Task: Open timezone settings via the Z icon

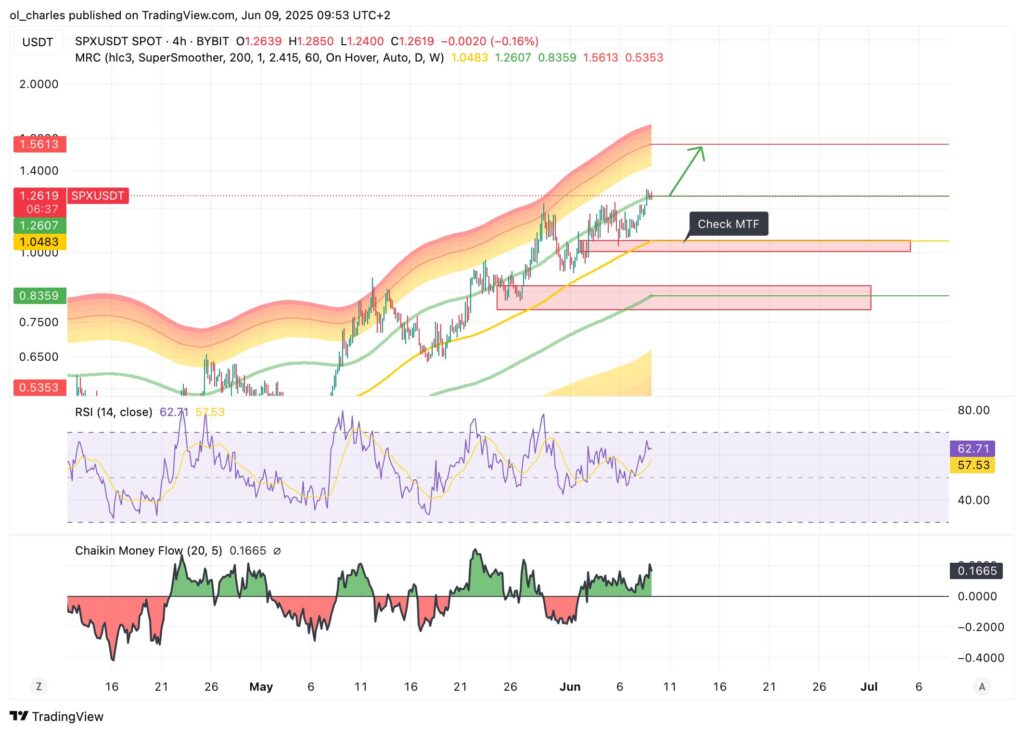Action: [38, 687]
